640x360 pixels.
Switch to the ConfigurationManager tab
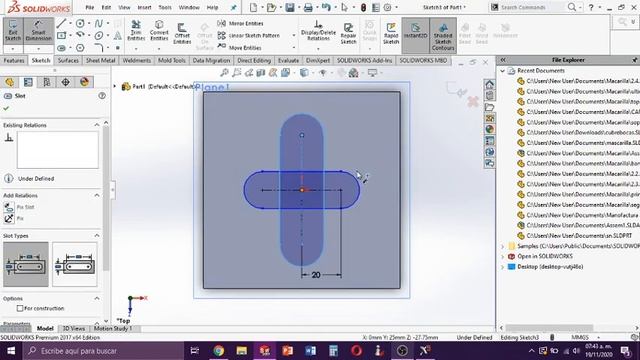click(x=47, y=82)
